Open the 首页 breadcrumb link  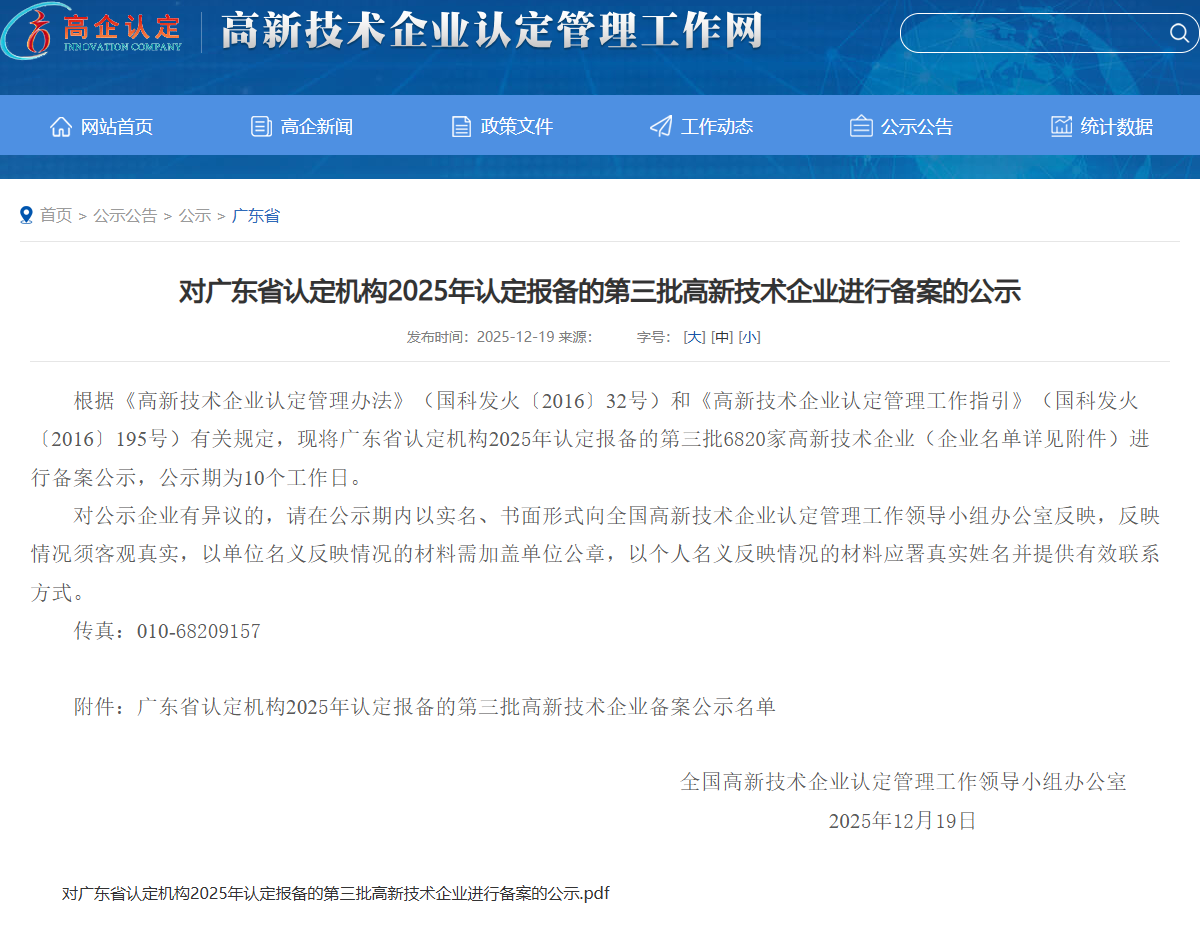(x=55, y=215)
